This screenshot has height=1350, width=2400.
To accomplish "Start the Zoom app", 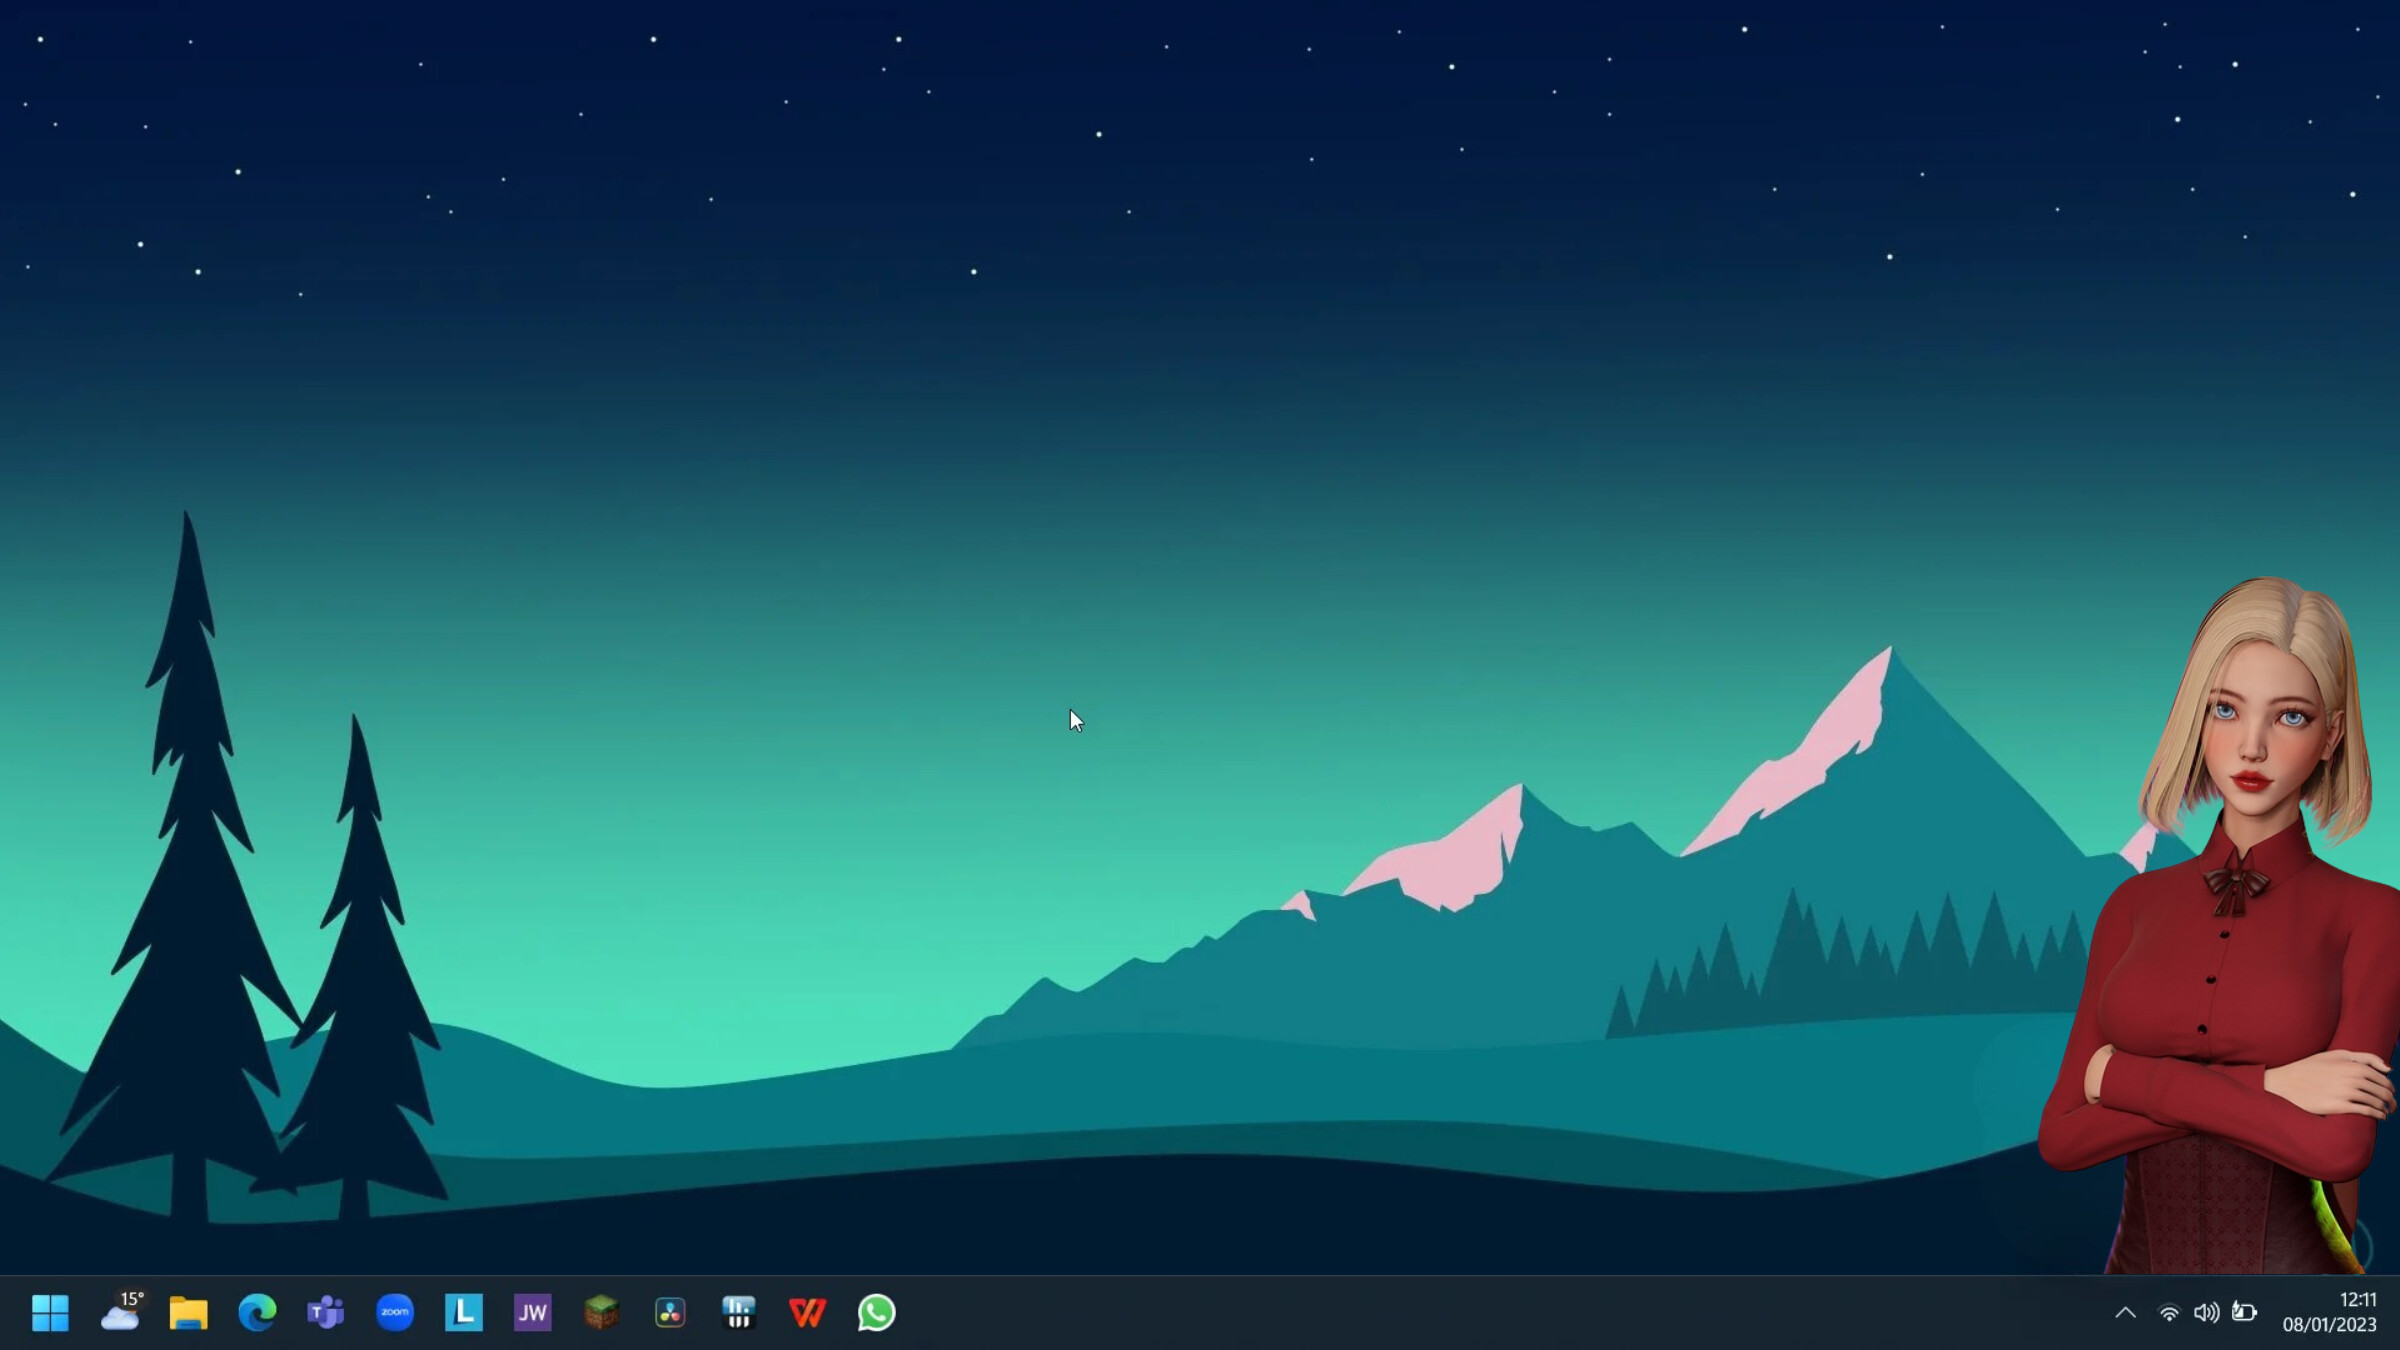I will (x=395, y=1313).
